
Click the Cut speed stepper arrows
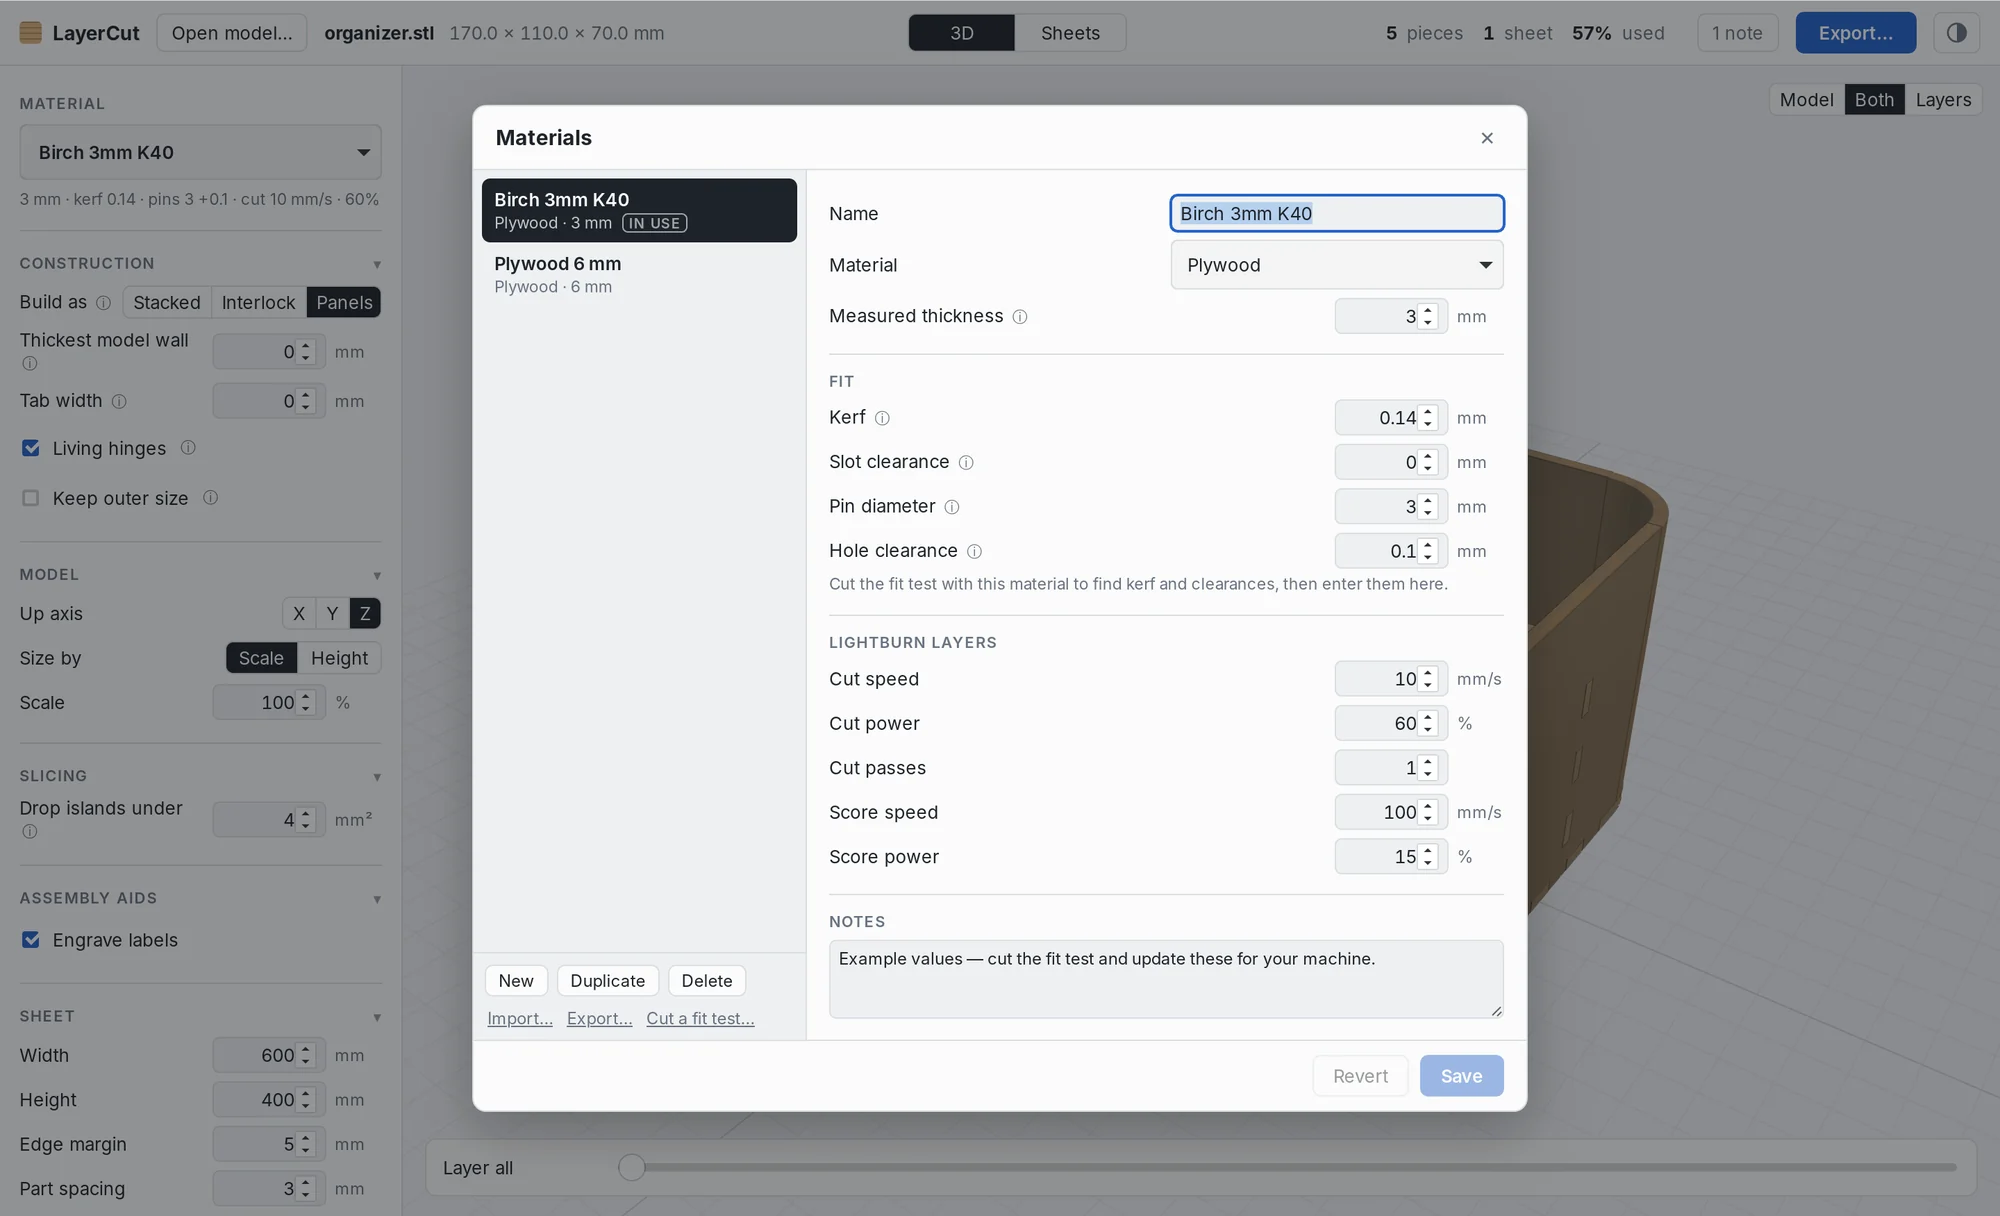tap(1428, 679)
